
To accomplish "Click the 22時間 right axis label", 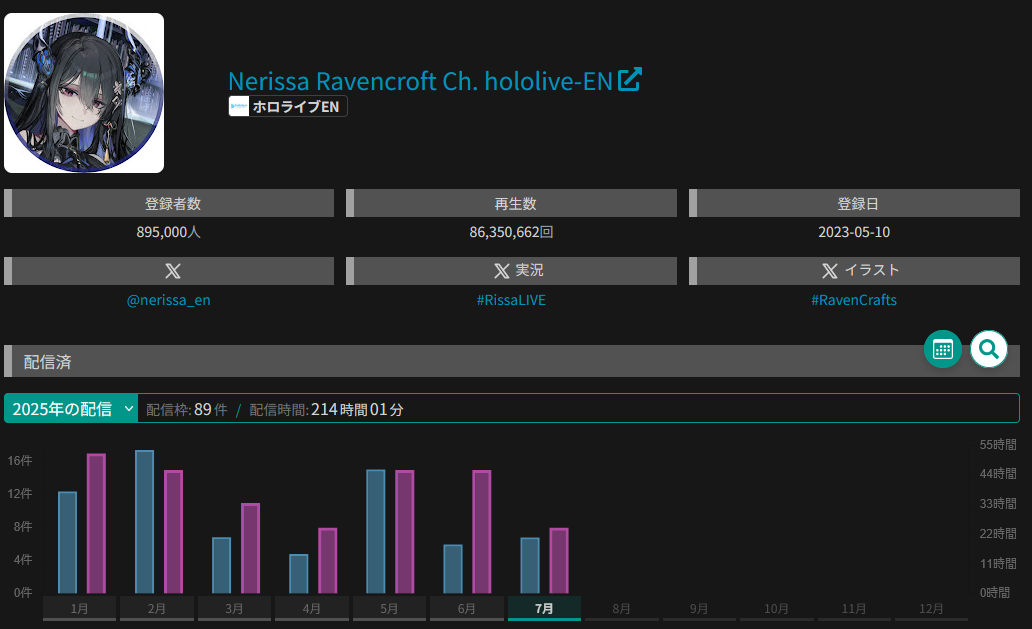I will pos(998,534).
